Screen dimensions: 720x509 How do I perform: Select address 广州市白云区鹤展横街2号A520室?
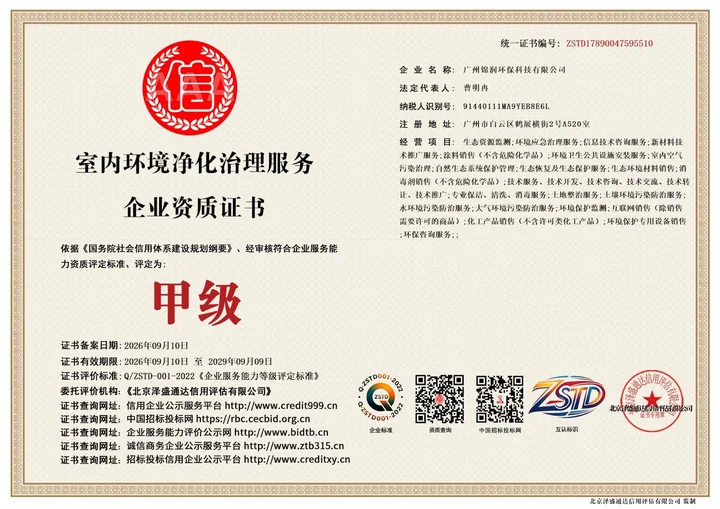pyautogui.click(x=526, y=124)
